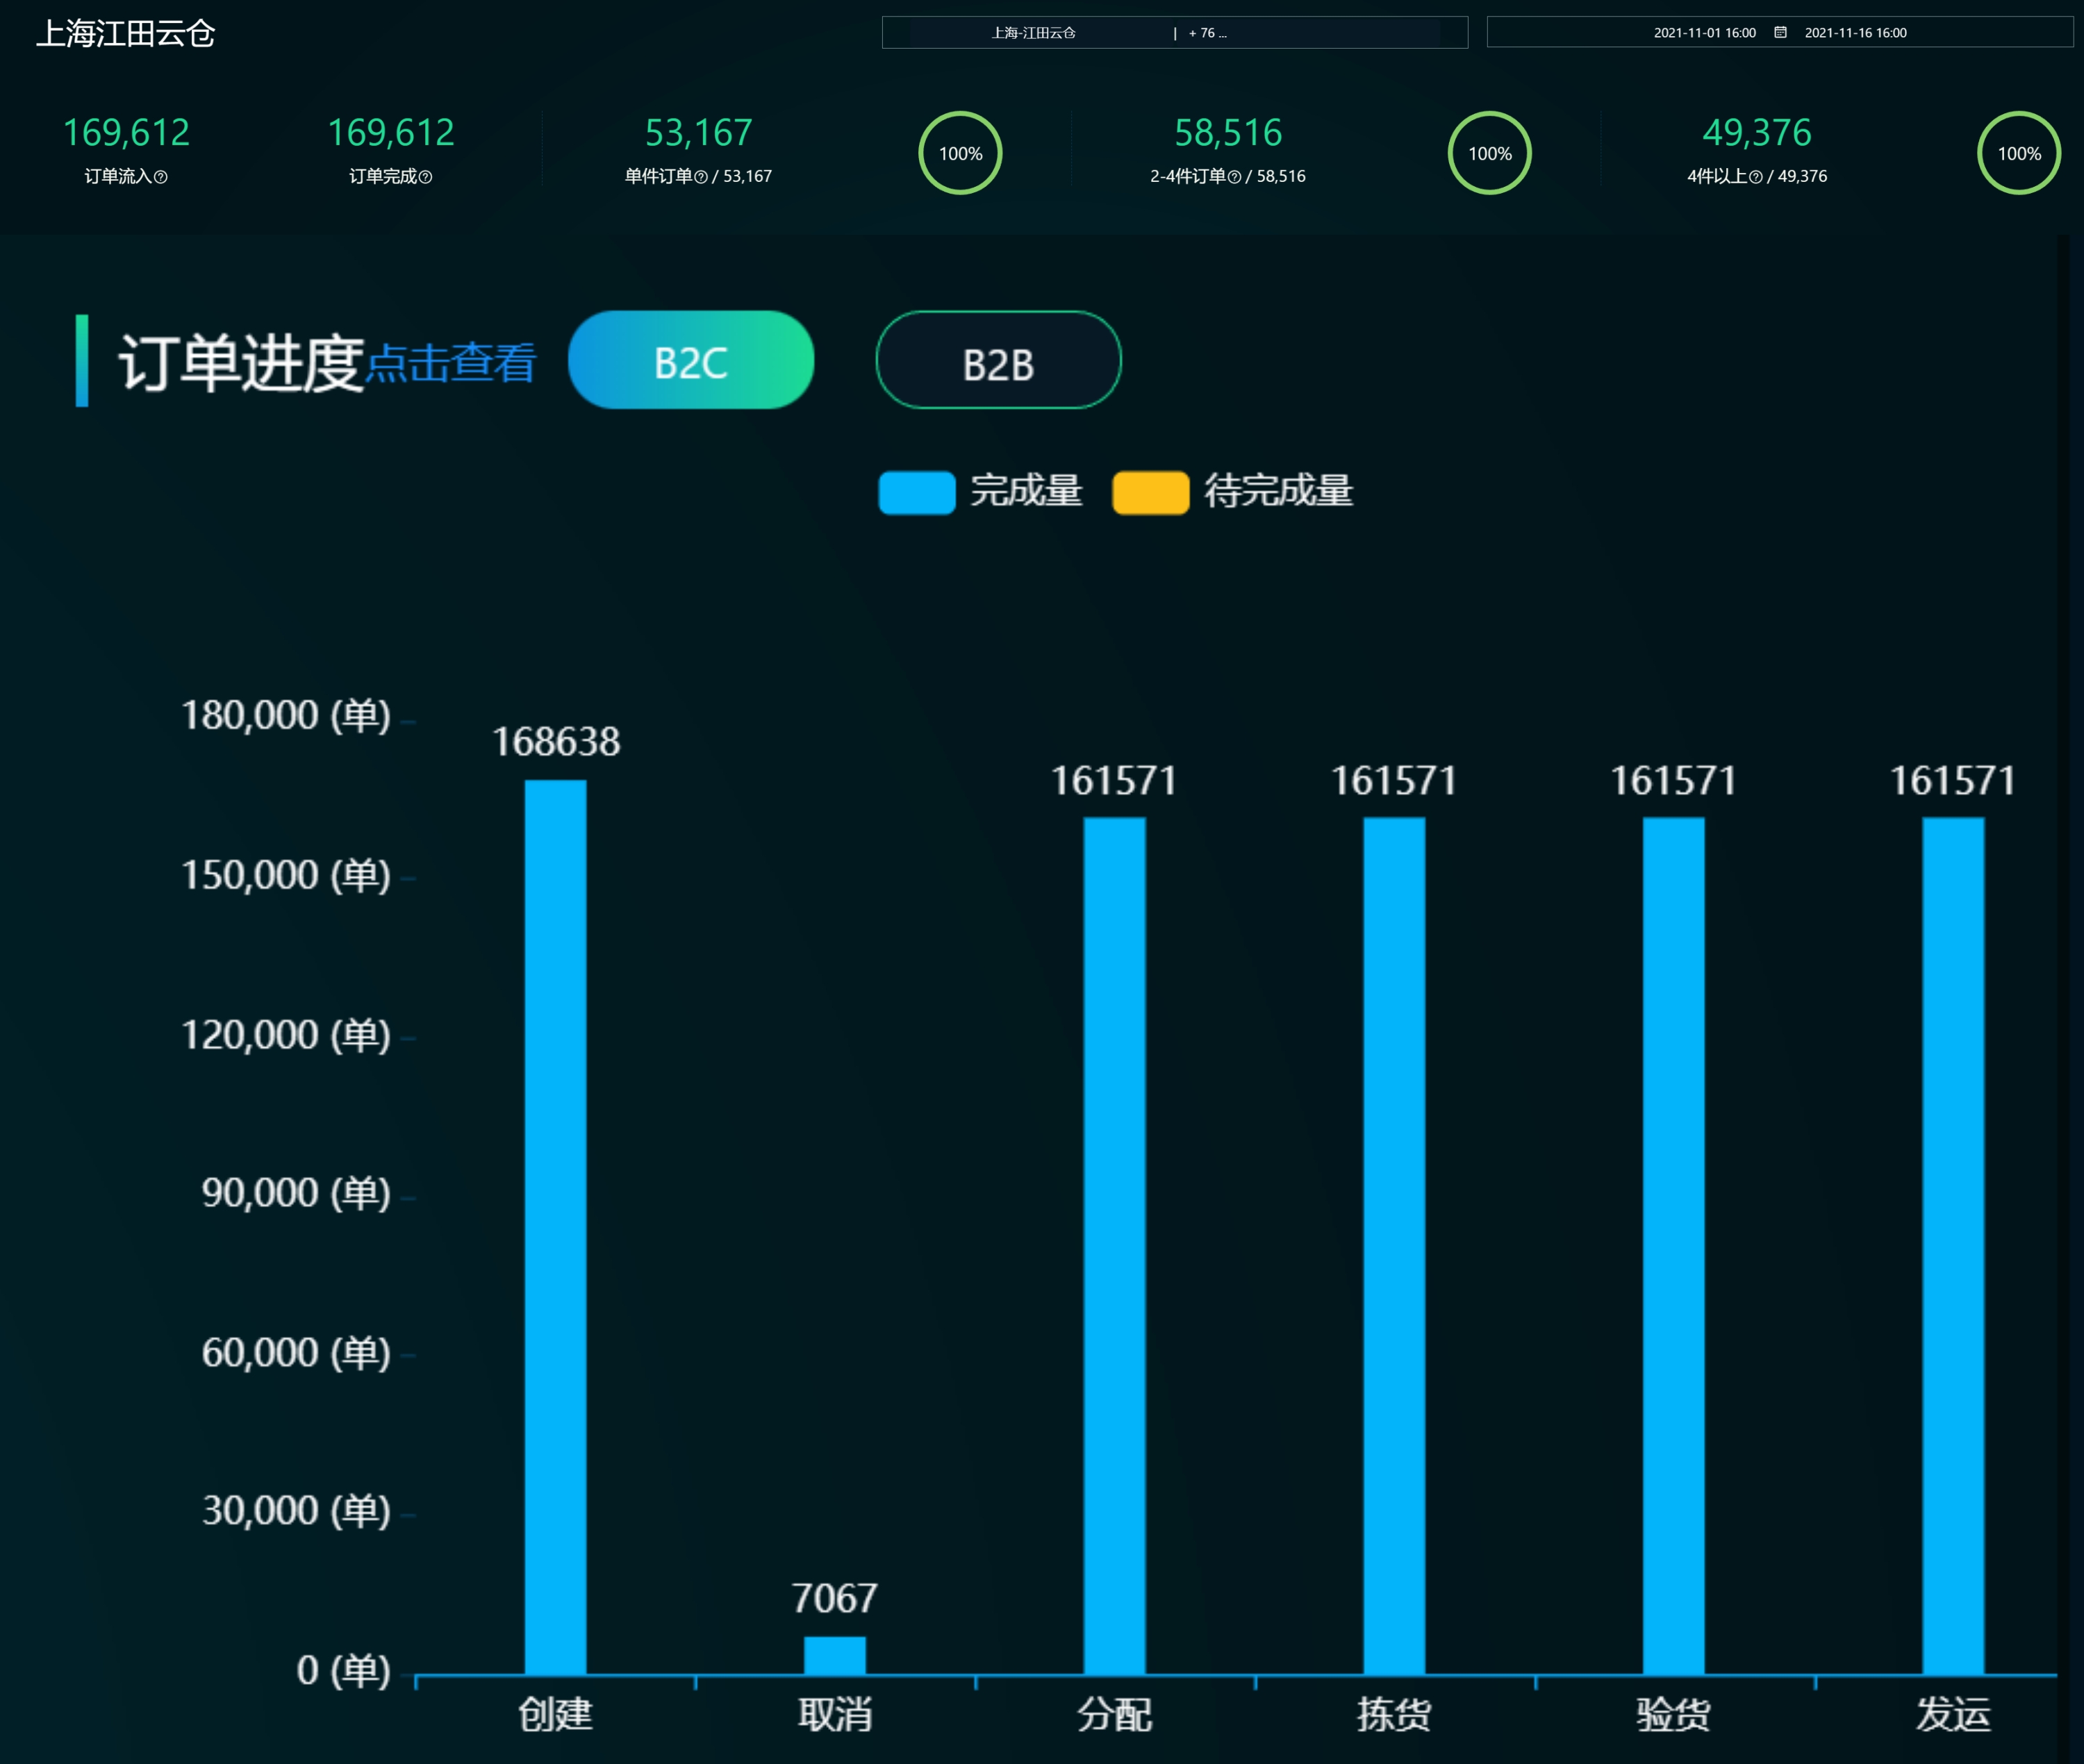Click the 180,000 (单) y-axis label
2084x1764 pixels.
coord(286,716)
